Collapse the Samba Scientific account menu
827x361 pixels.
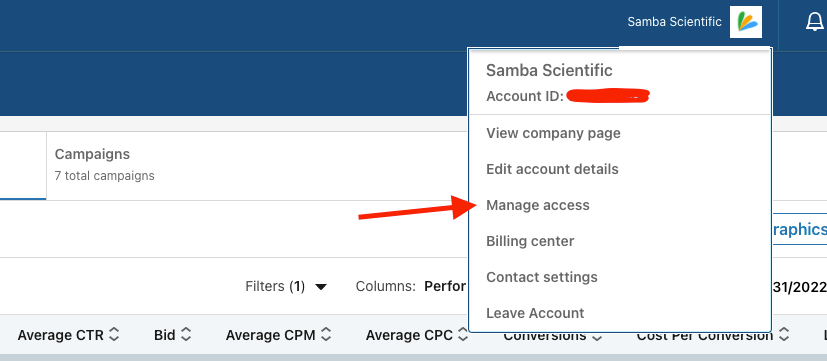point(674,22)
